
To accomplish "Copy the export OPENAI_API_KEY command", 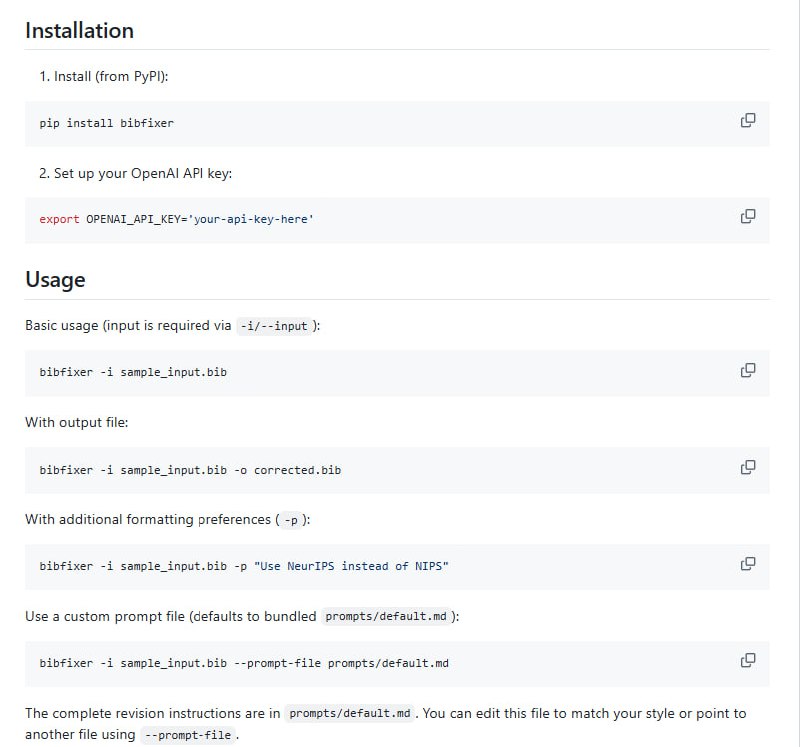I will (x=747, y=216).
